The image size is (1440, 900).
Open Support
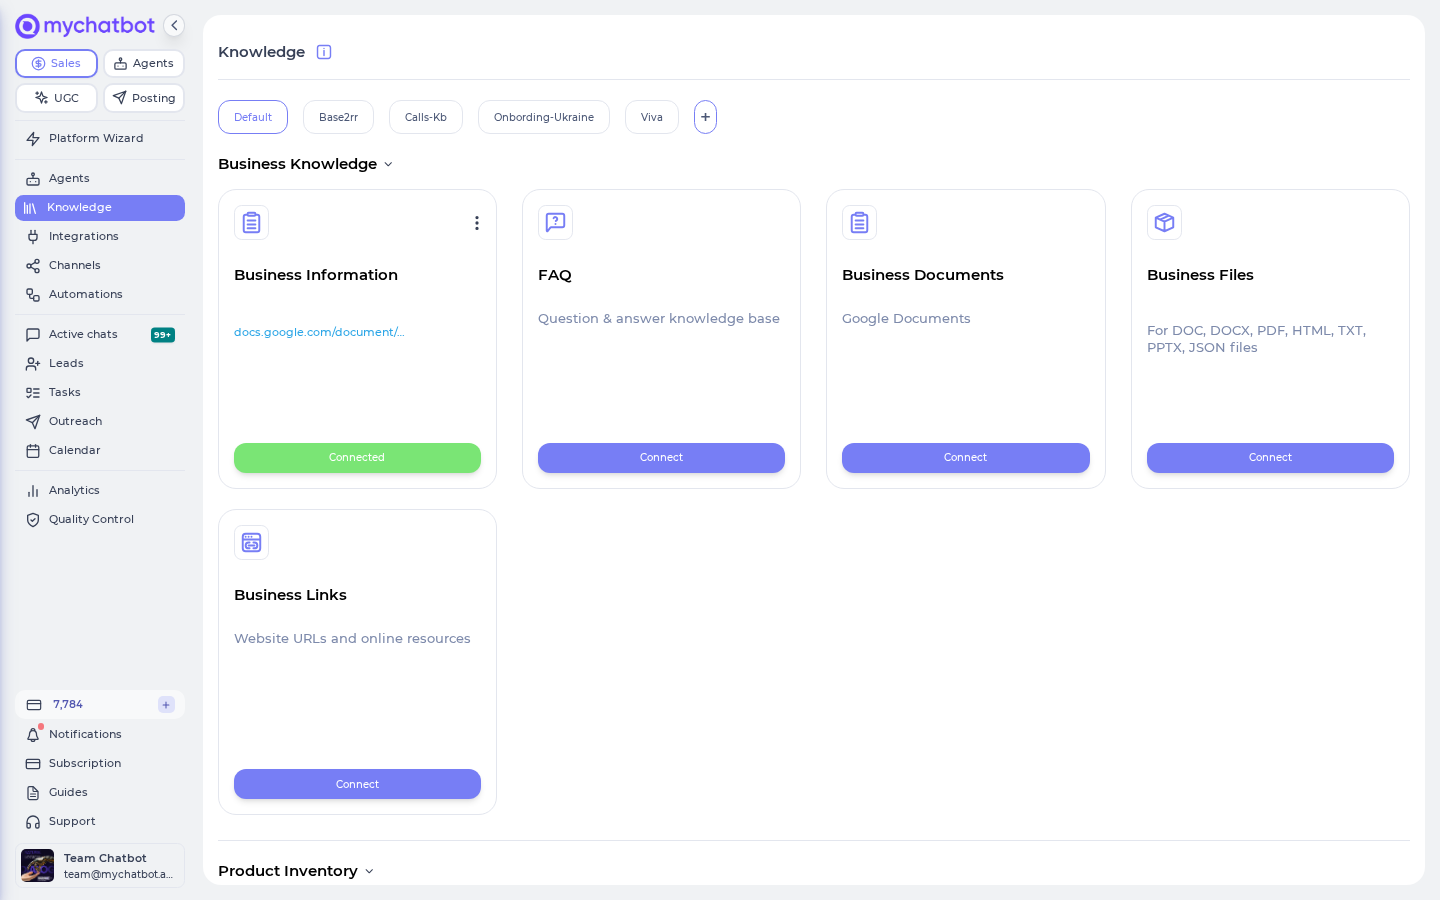100,822
